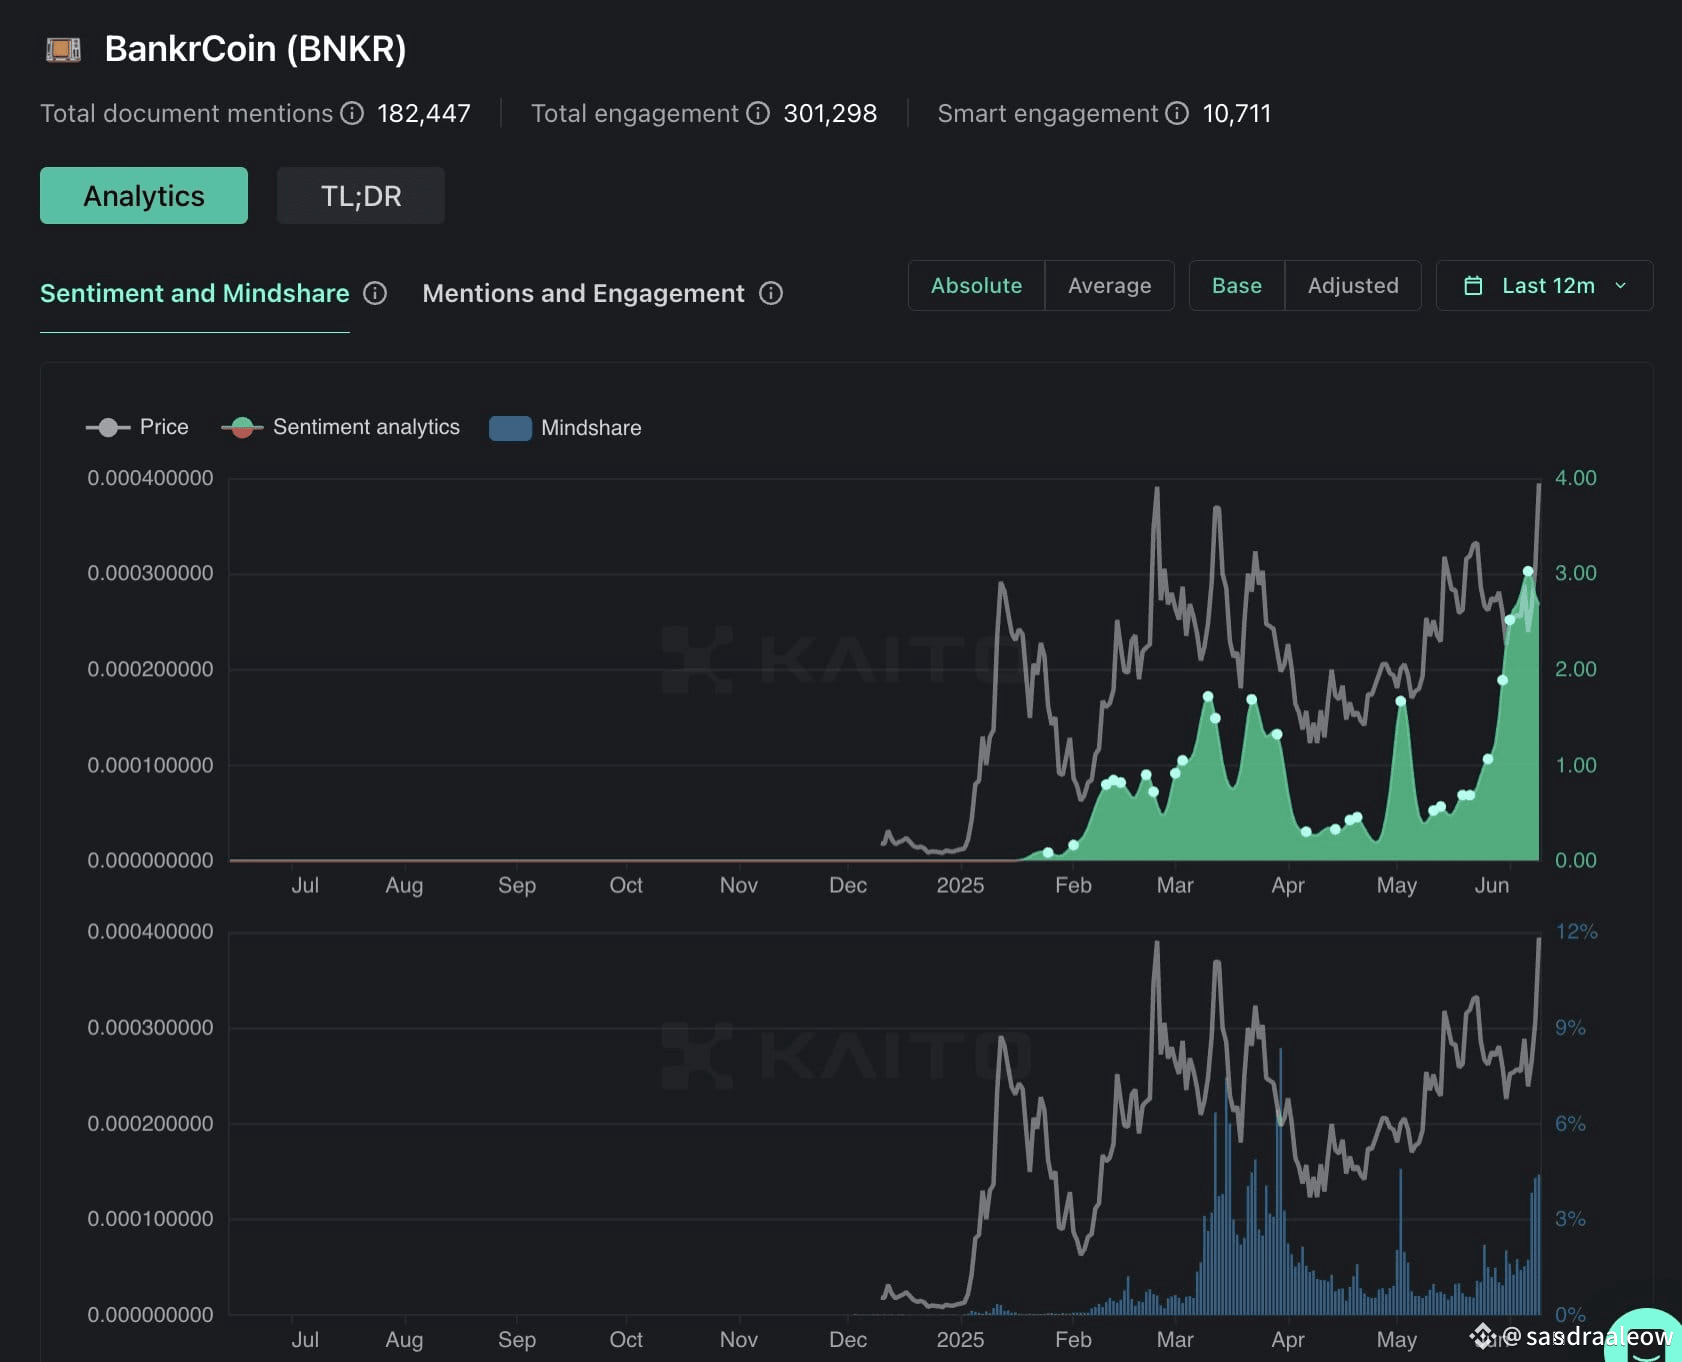Select the Absolute view option
Viewport: 1682px width, 1362px height.
(977, 286)
